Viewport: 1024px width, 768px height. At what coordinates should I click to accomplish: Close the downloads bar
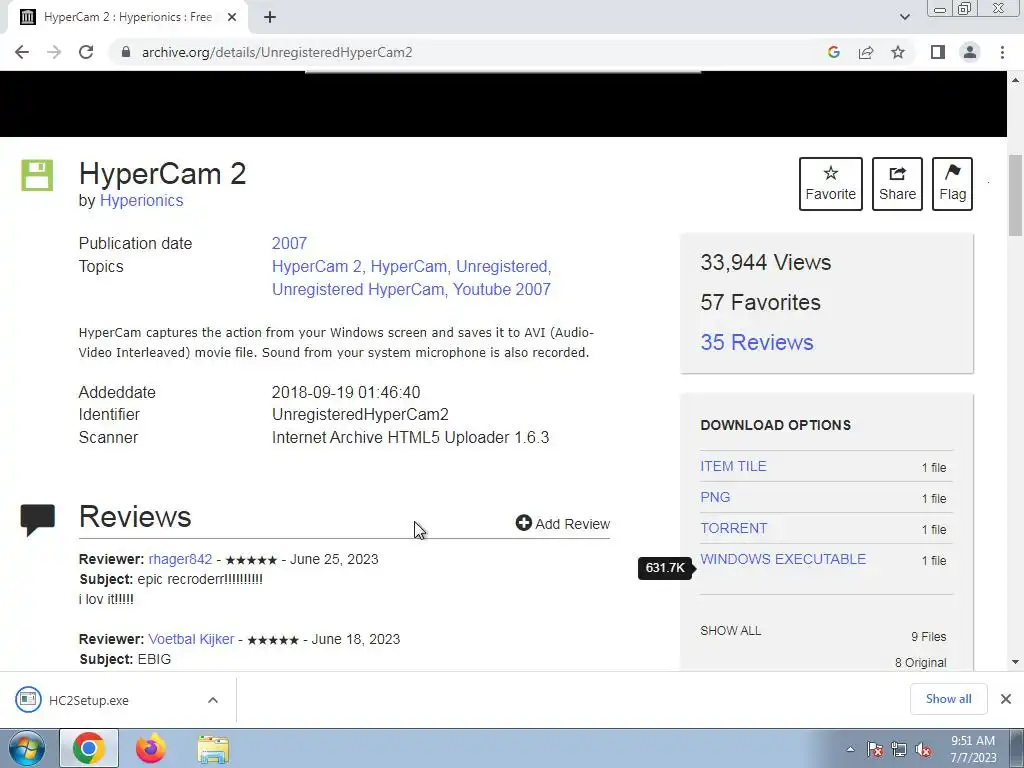1006,699
